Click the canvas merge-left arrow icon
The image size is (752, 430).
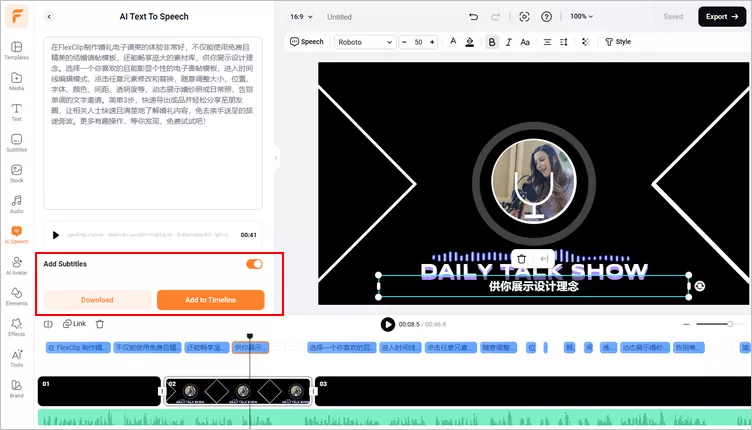coord(544,259)
